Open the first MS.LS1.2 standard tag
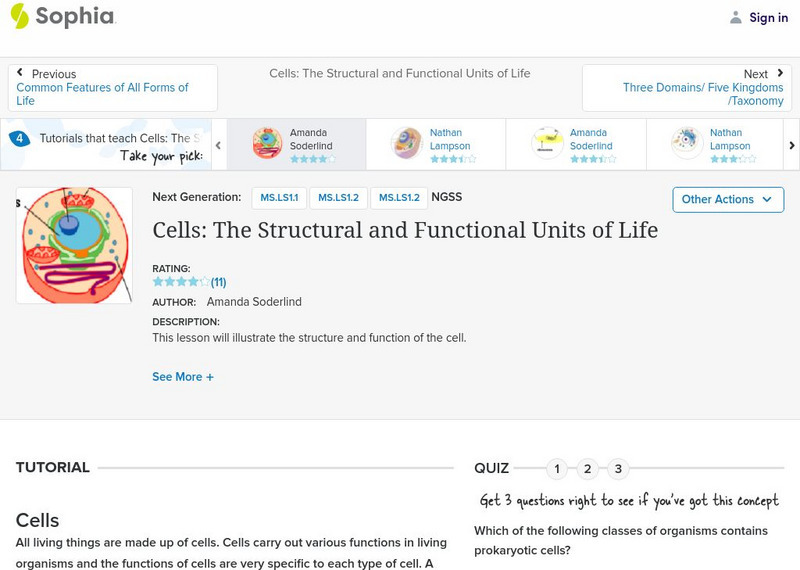The image size is (800, 570). (338, 198)
